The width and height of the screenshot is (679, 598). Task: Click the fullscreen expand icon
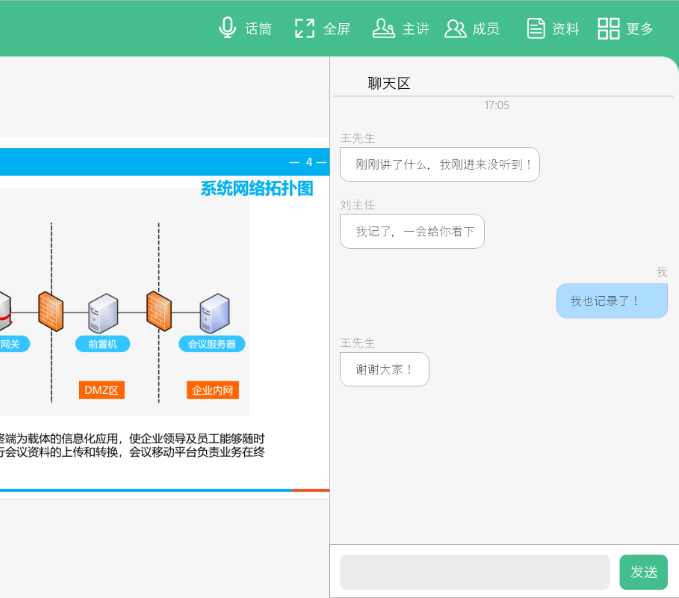point(304,29)
